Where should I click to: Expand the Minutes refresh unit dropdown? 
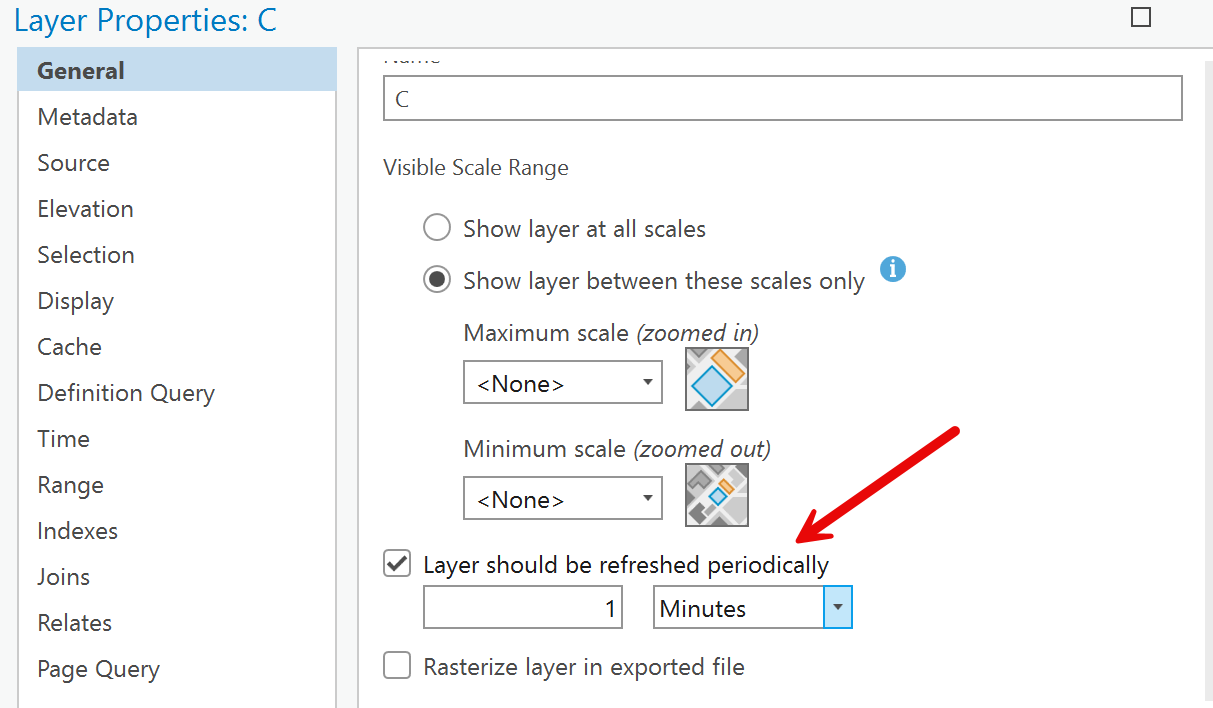click(838, 608)
